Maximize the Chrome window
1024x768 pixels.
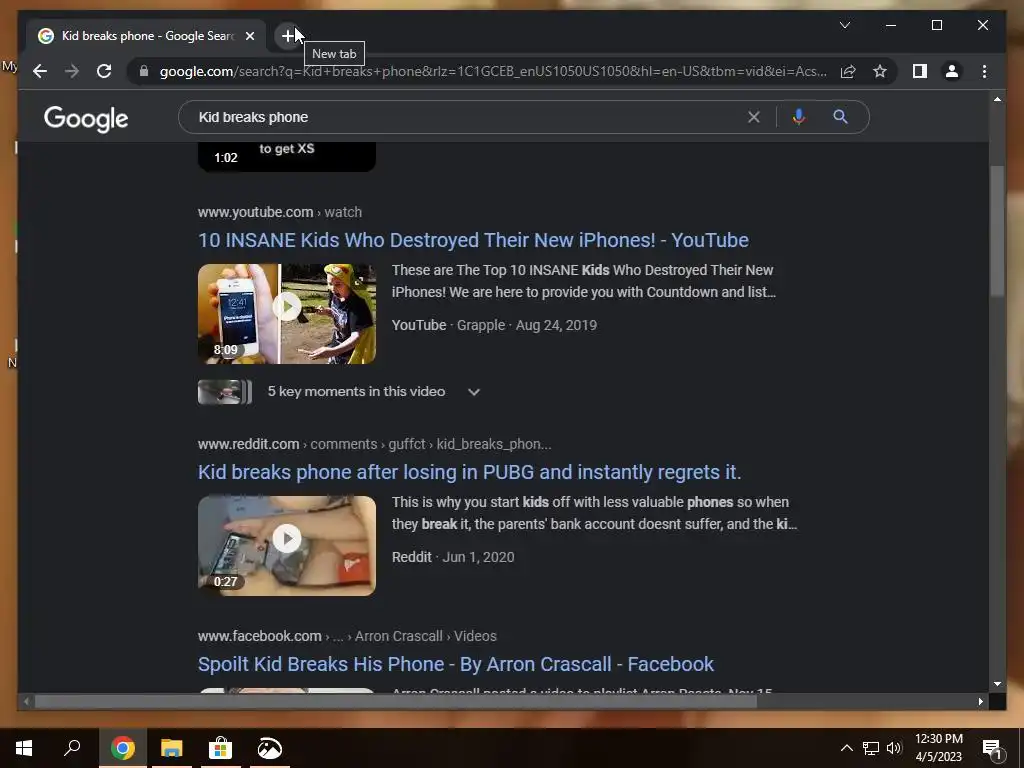tap(936, 25)
